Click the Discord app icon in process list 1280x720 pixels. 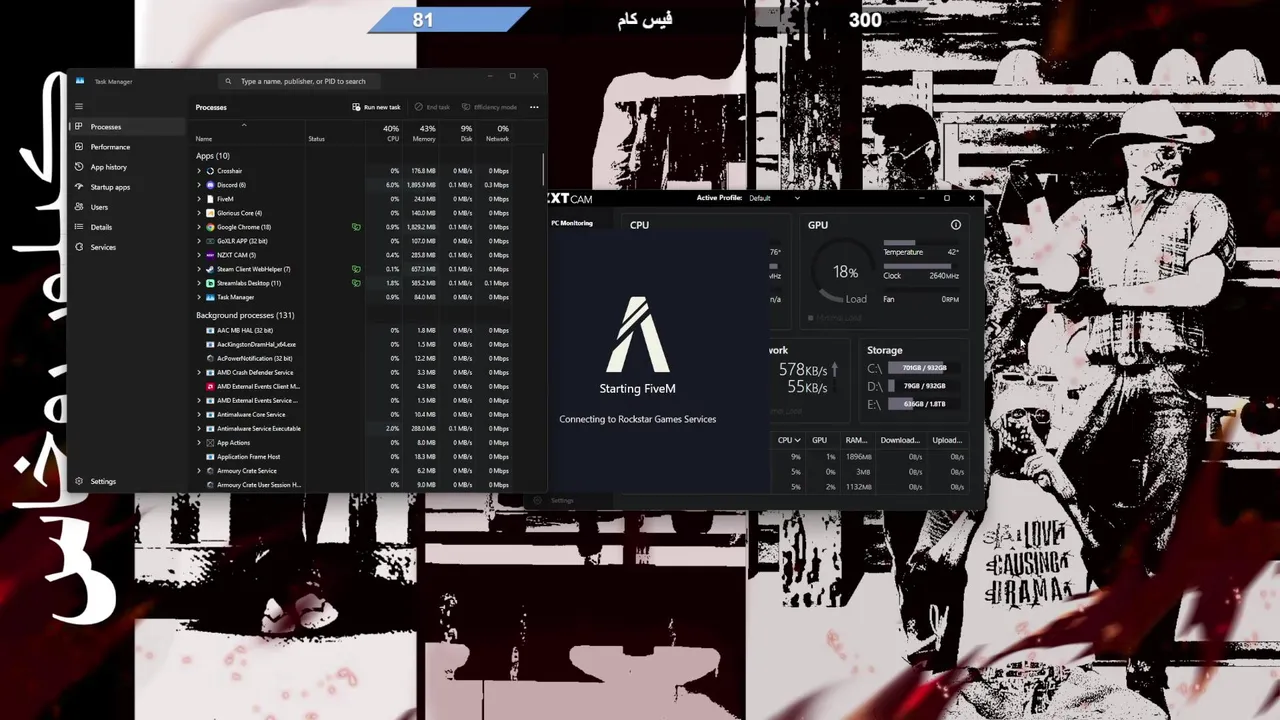[x=210, y=185]
